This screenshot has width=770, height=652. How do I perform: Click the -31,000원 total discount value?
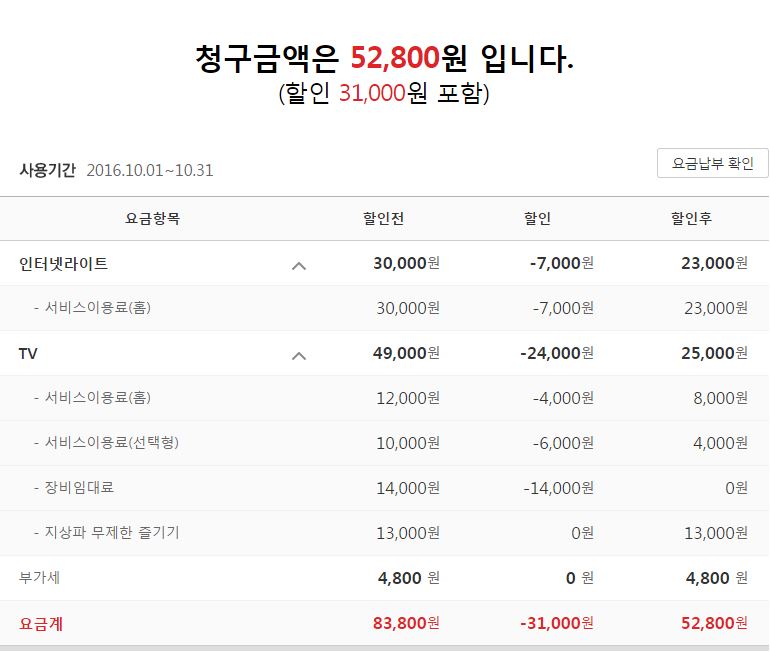pos(557,623)
